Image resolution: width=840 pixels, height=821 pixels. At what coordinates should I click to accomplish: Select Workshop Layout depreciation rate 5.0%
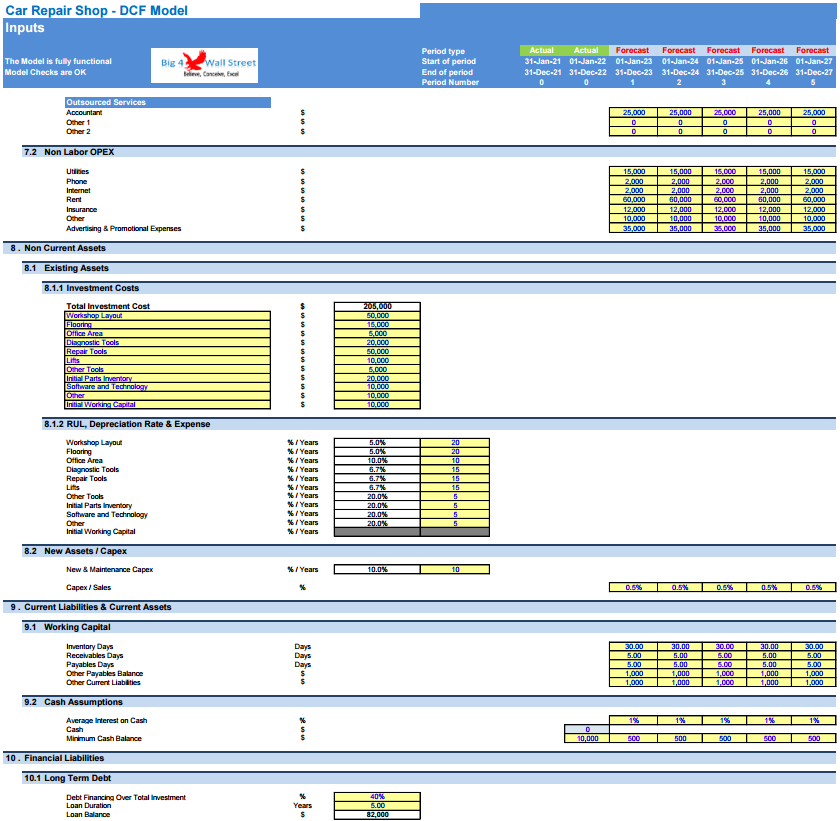tap(377, 442)
